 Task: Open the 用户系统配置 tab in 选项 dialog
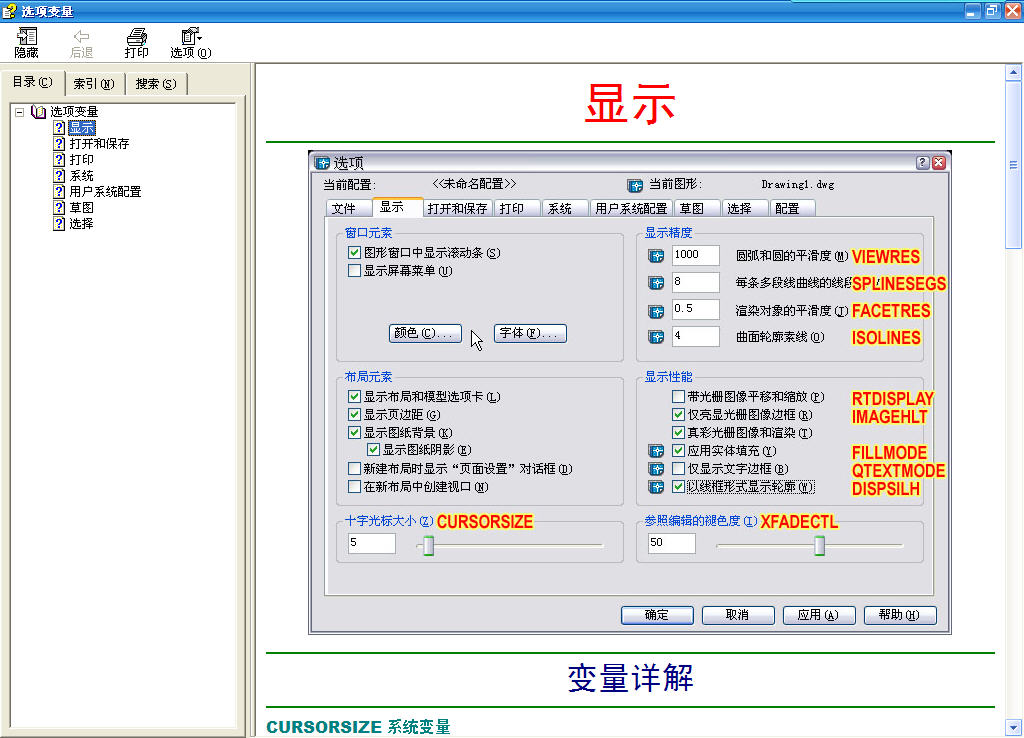(x=631, y=208)
